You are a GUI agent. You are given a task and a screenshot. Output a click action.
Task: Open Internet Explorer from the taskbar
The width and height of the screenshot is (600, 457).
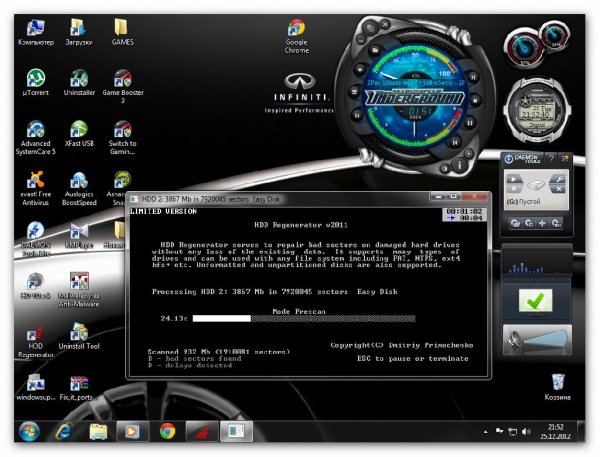[64, 431]
